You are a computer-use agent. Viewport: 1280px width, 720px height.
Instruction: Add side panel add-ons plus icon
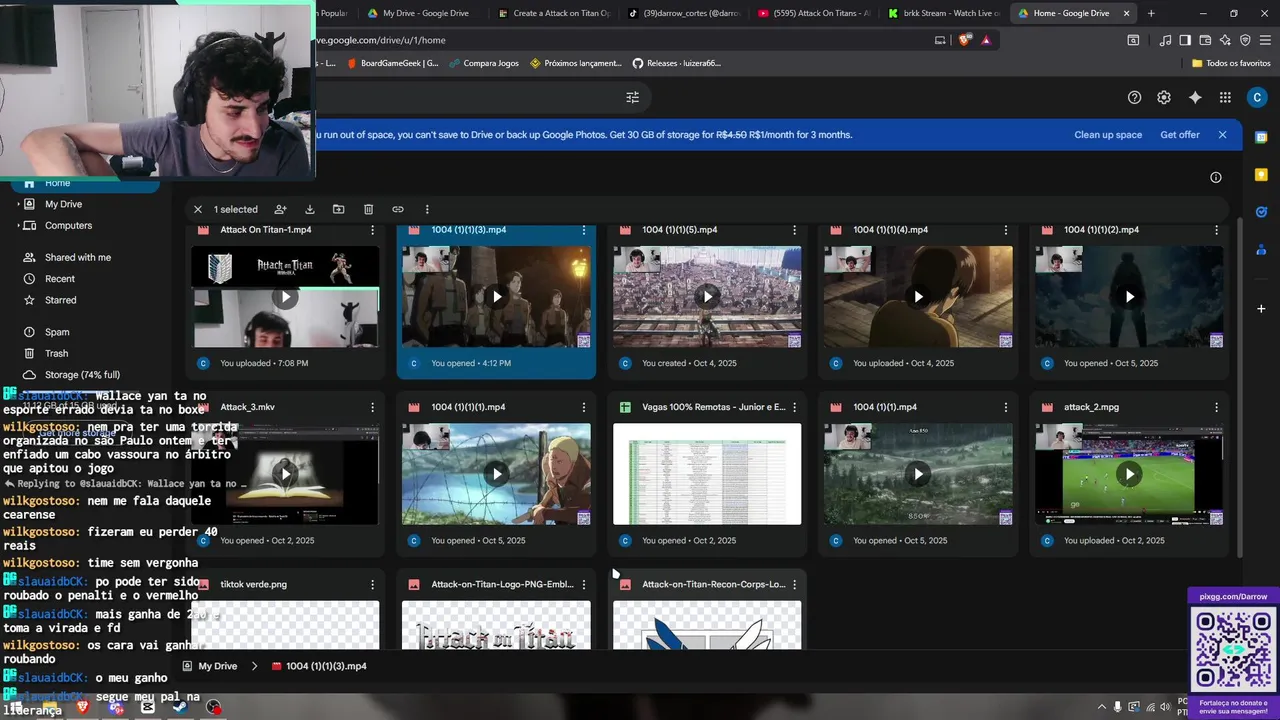1261,309
